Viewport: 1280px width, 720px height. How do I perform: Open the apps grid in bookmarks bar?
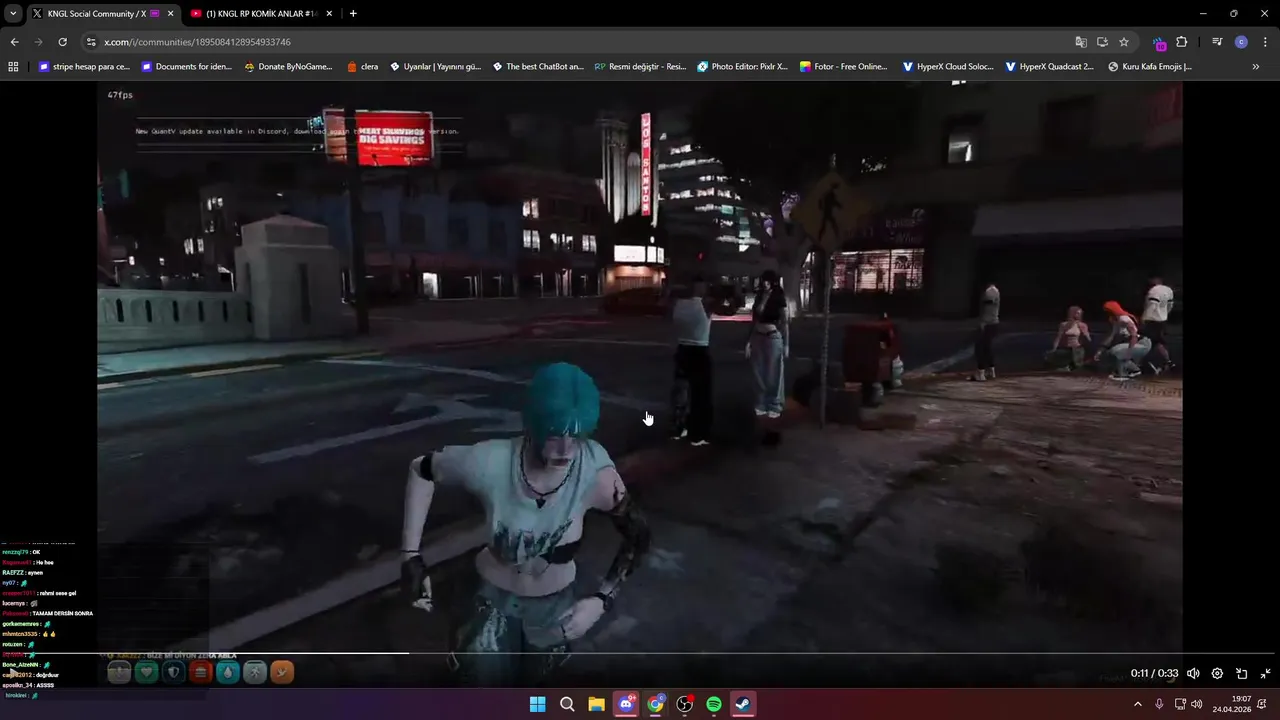click(13, 67)
